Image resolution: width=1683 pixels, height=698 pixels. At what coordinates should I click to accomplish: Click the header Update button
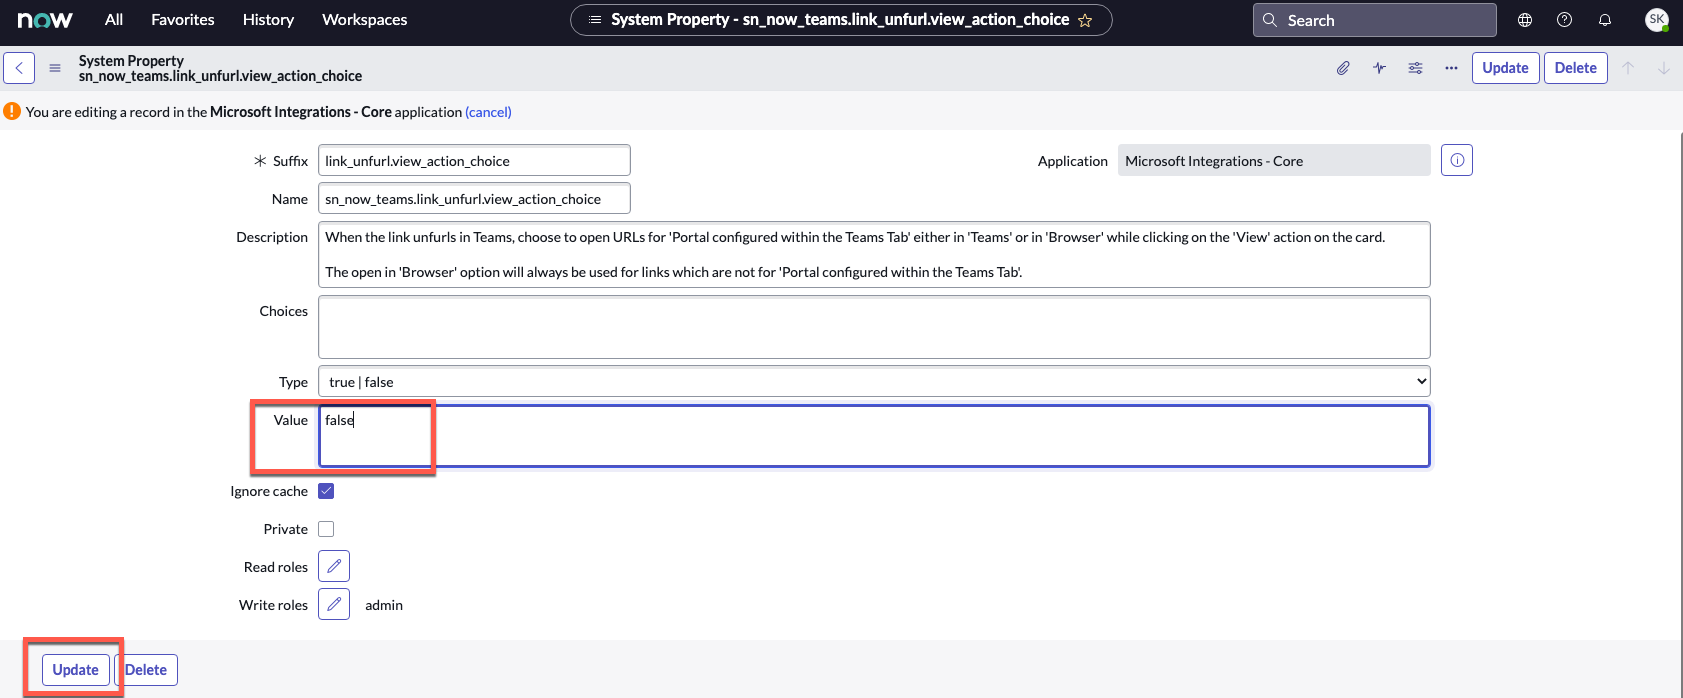[1505, 68]
